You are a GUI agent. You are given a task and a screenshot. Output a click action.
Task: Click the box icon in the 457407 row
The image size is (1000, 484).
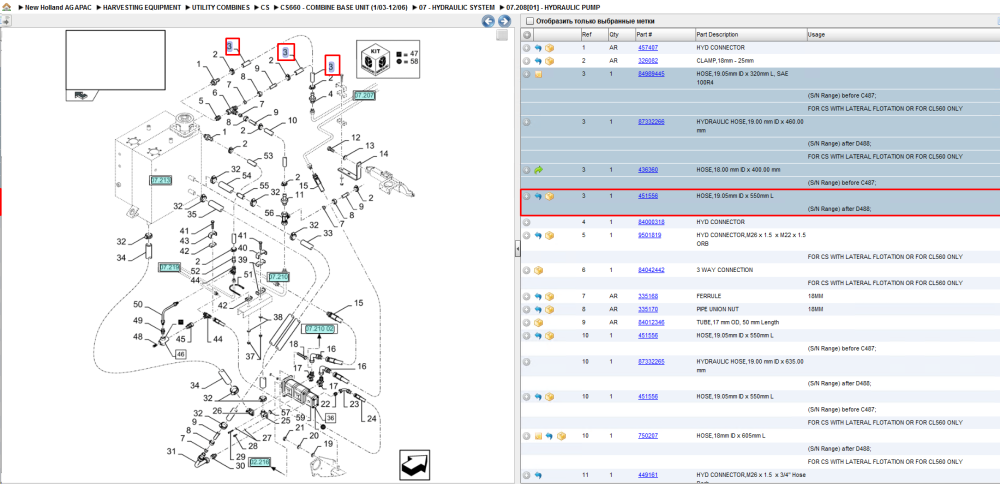pyautogui.click(x=549, y=48)
